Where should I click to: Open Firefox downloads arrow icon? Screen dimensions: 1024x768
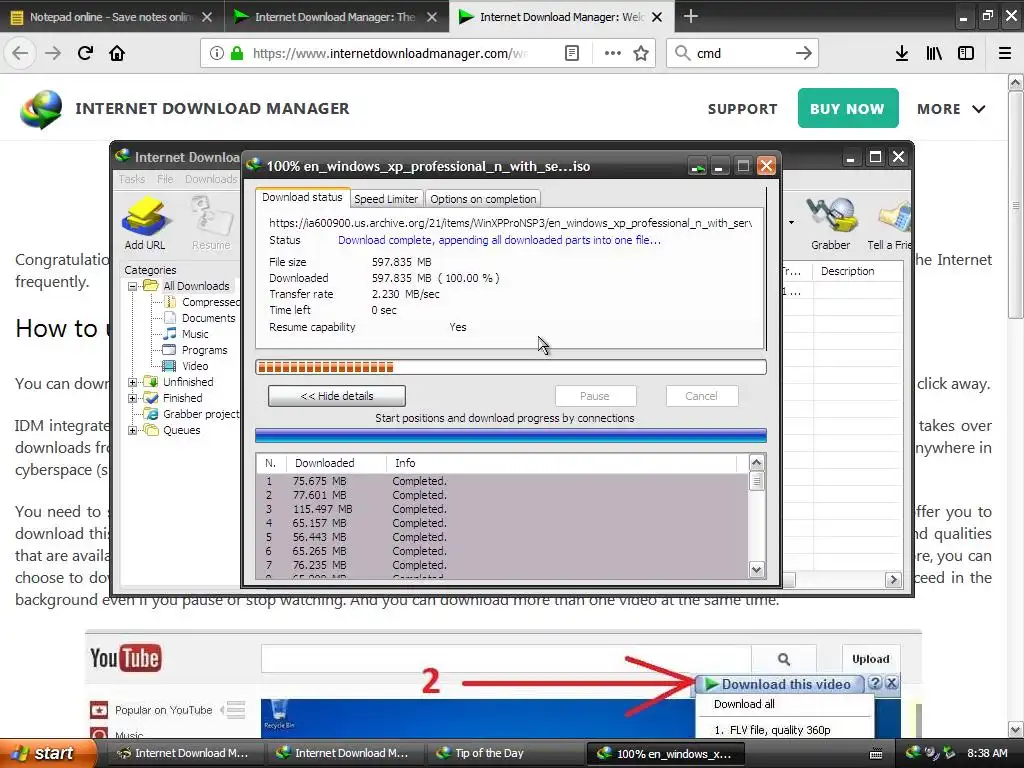click(x=901, y=53)
